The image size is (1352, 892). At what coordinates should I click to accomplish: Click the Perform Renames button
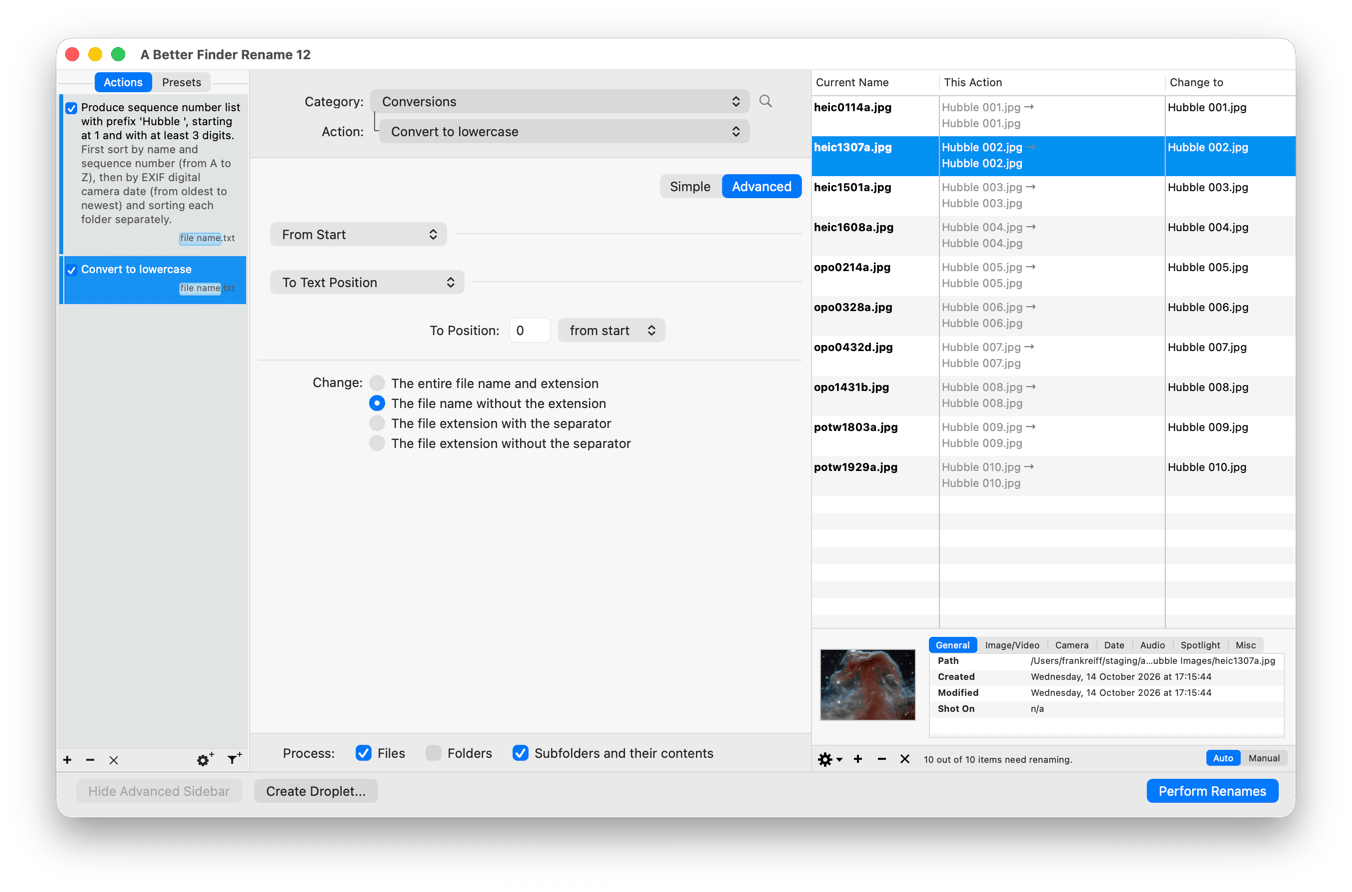pyautogui.click(x=1213, y=791)
